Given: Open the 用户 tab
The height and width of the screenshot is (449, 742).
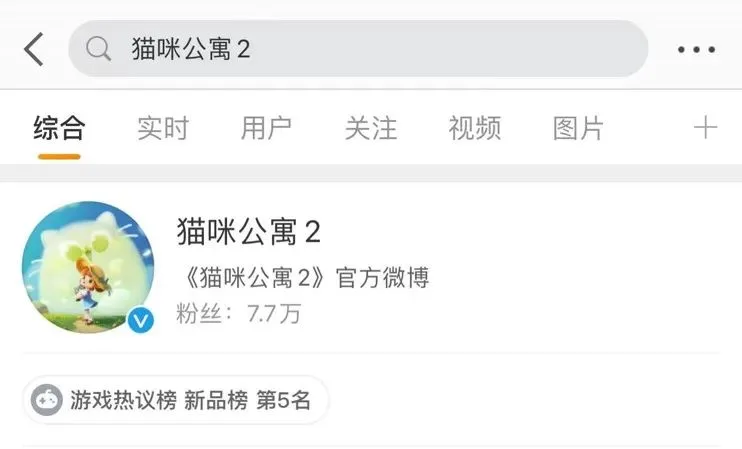Looking at the screenshot, I should (x=266, y=128).
